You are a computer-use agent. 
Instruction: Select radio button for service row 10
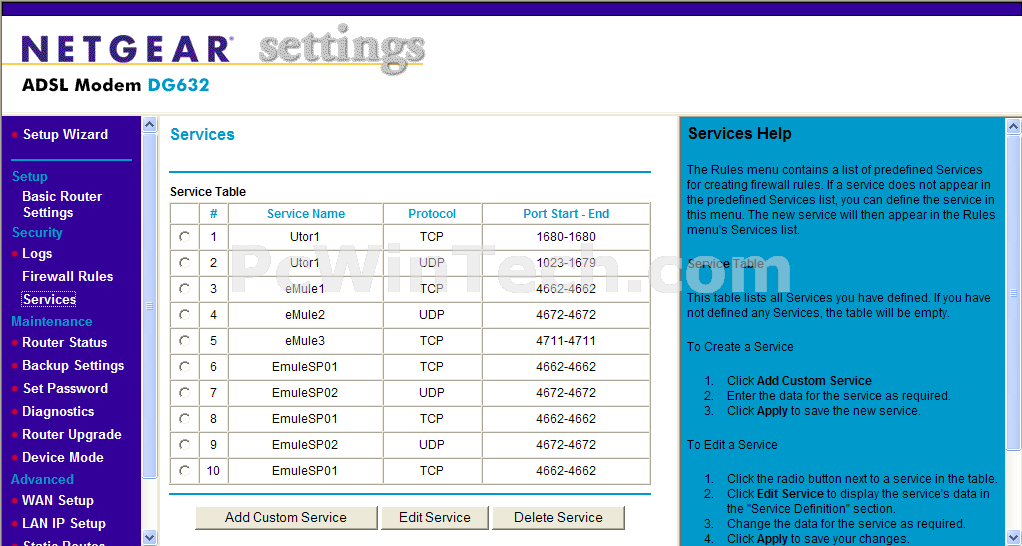click(x=184, y=471)
